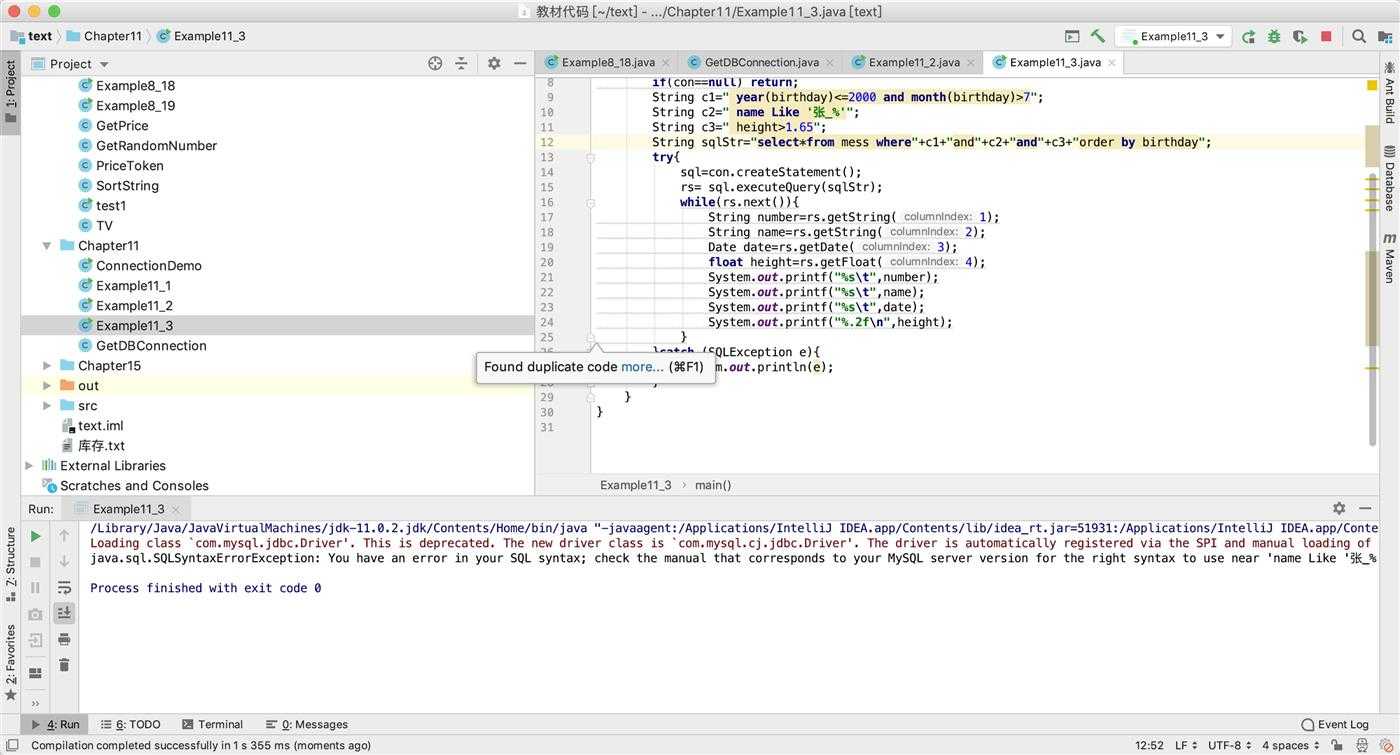Click the more... link in duplicate code tooltip

click(642, 367)
